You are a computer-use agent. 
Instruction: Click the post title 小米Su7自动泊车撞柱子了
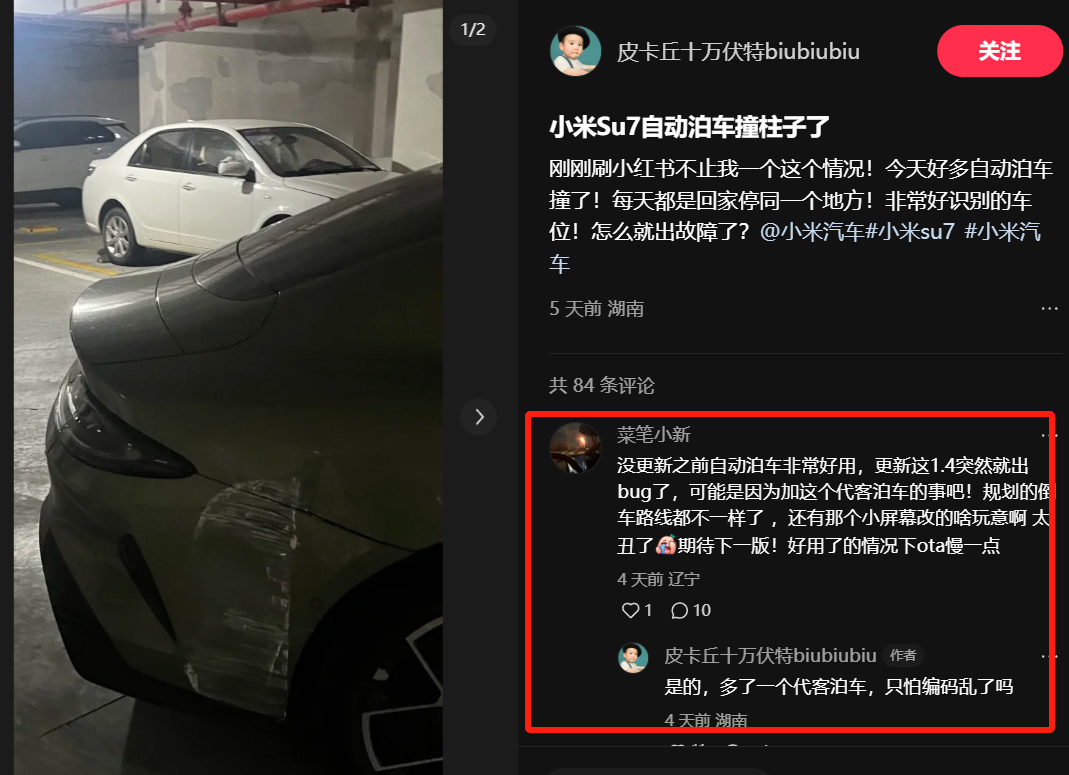click(x=689, y=127)
